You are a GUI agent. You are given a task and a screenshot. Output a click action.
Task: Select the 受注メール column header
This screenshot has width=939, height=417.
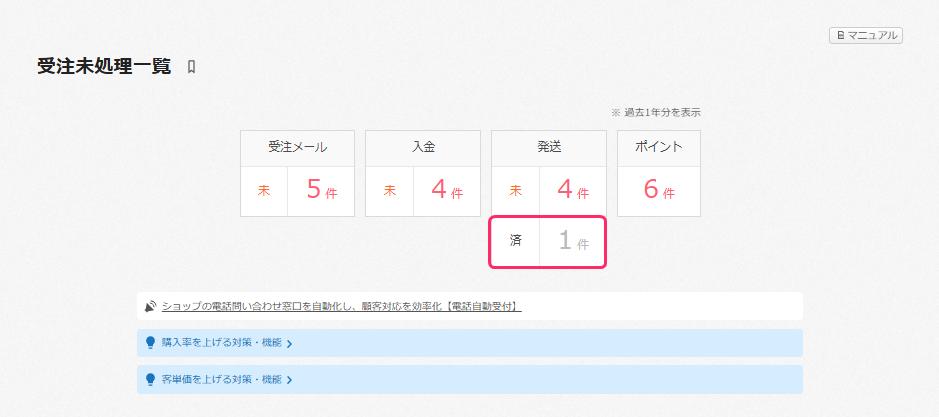[x=298, y=147]
